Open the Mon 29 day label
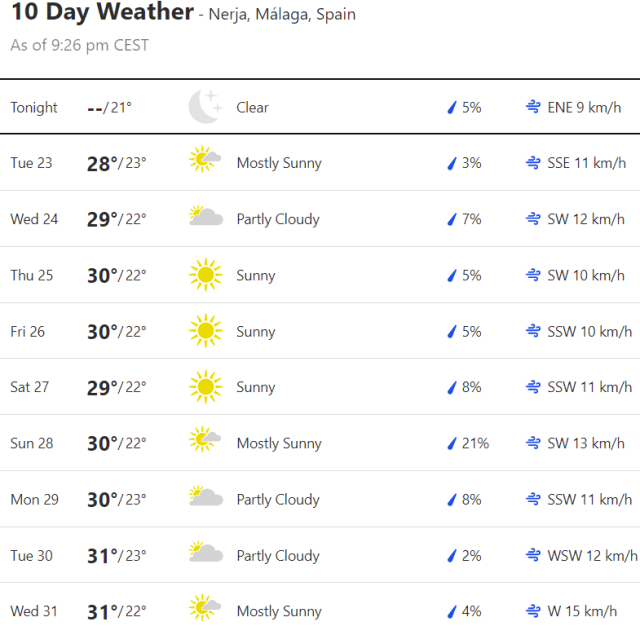 point(34,499)
